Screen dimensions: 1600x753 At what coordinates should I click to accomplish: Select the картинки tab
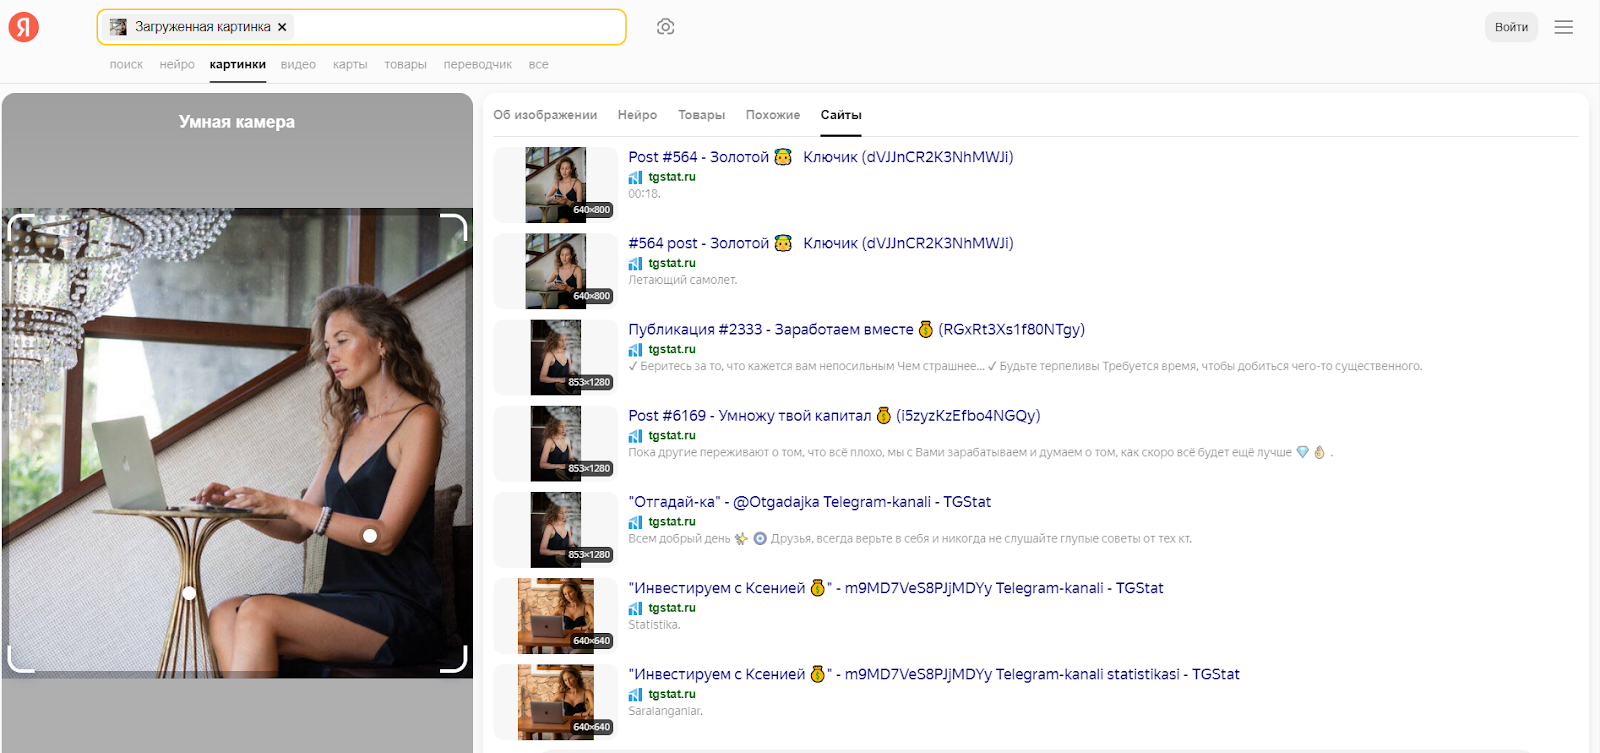[x=238, y=64]
